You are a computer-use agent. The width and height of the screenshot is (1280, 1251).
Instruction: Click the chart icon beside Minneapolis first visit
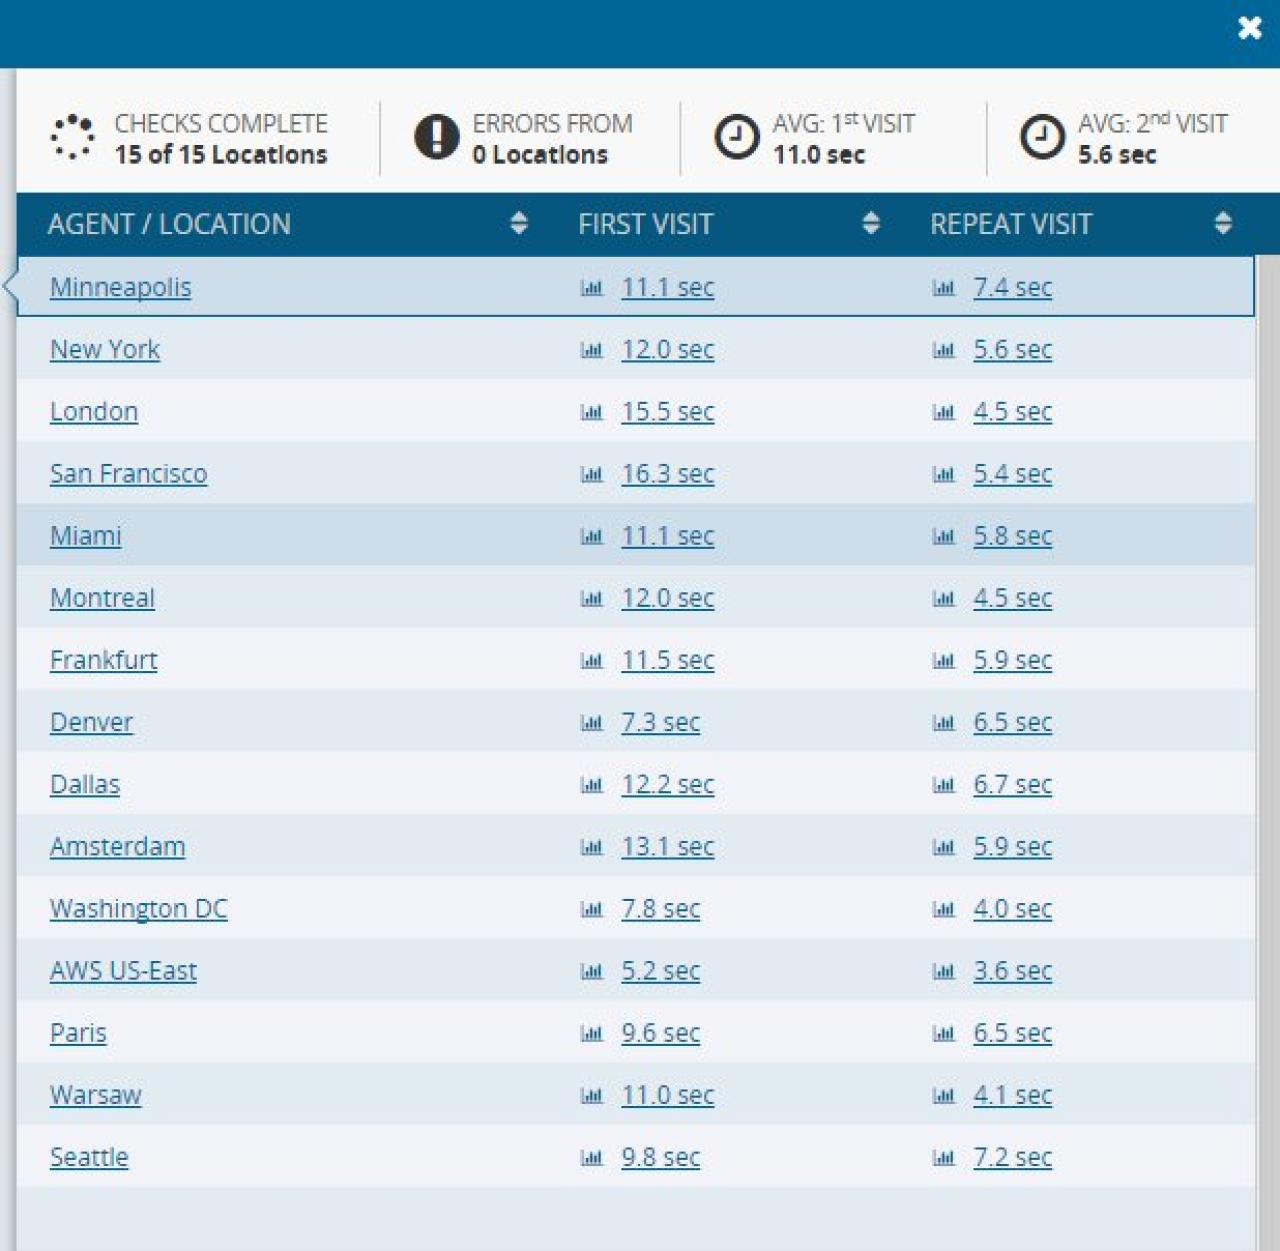[591, 288]
